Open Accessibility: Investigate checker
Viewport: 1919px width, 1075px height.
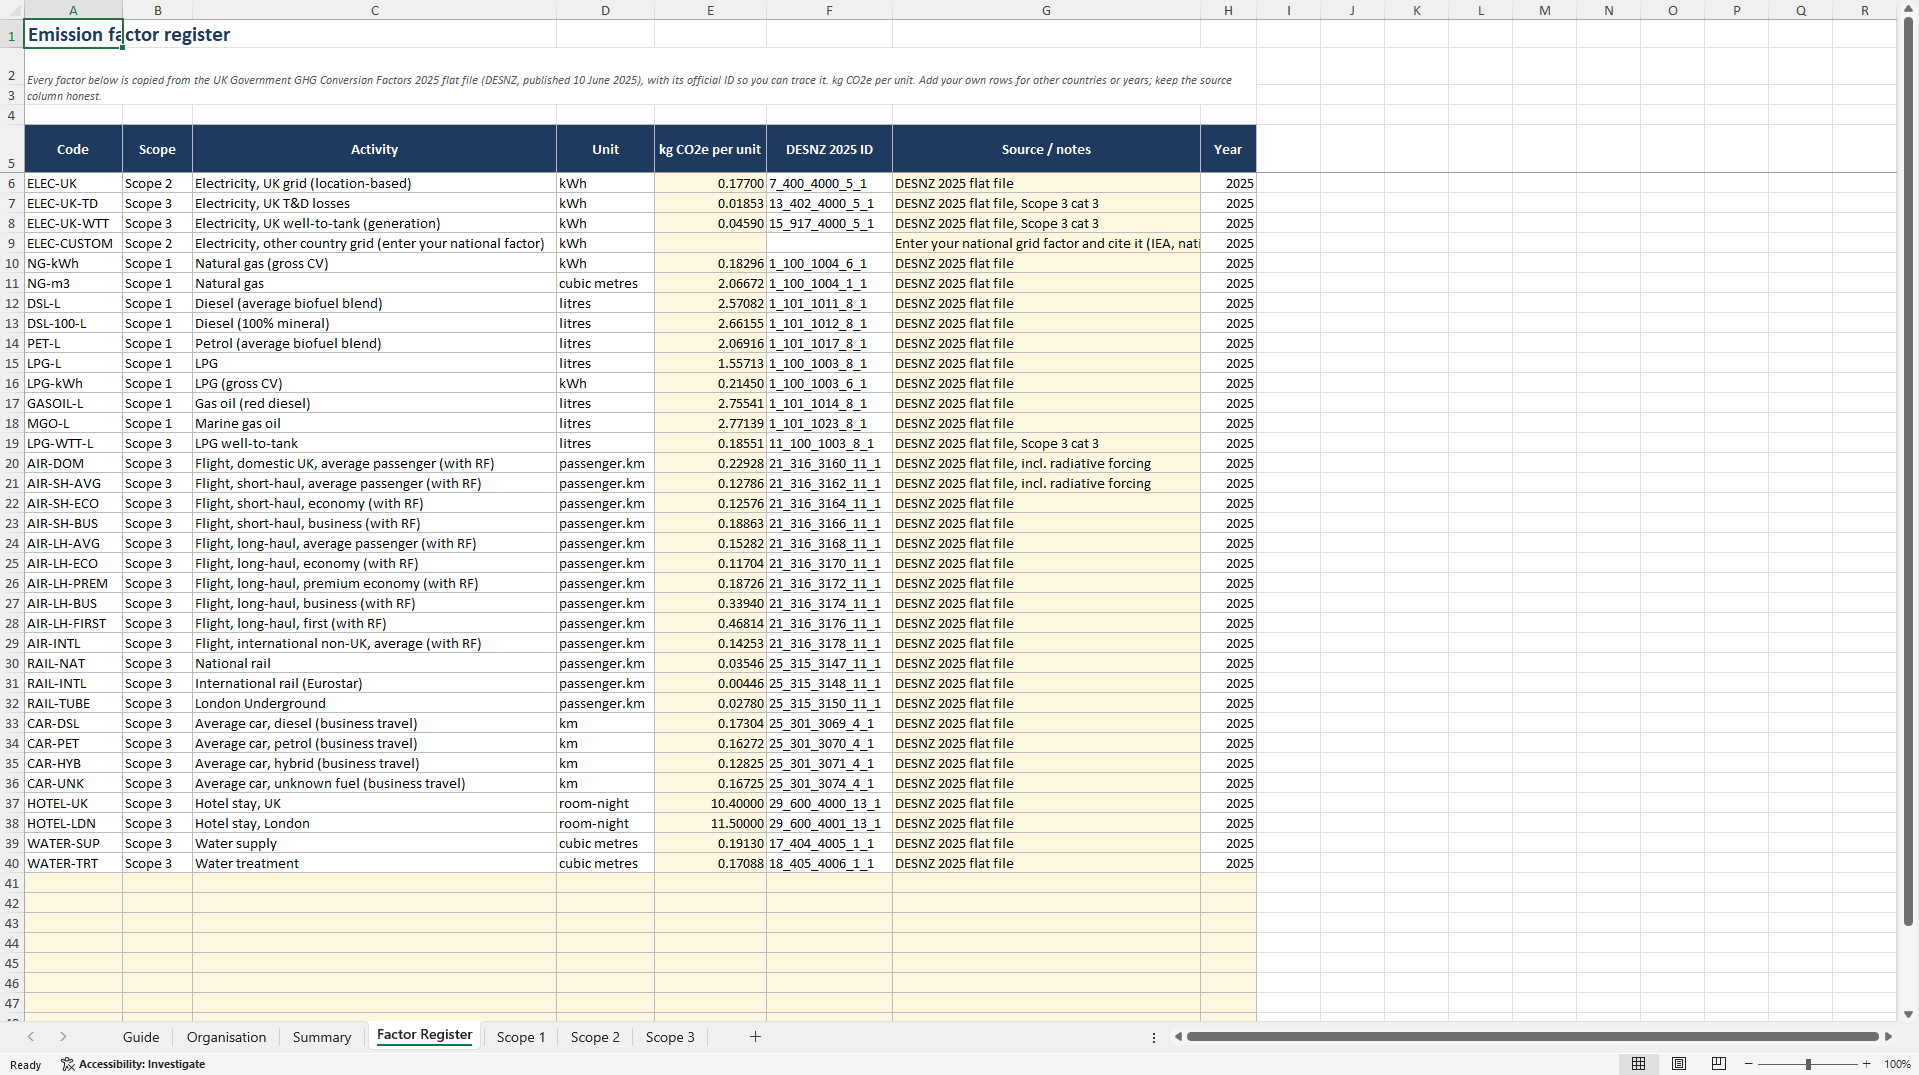(133, 1064)
